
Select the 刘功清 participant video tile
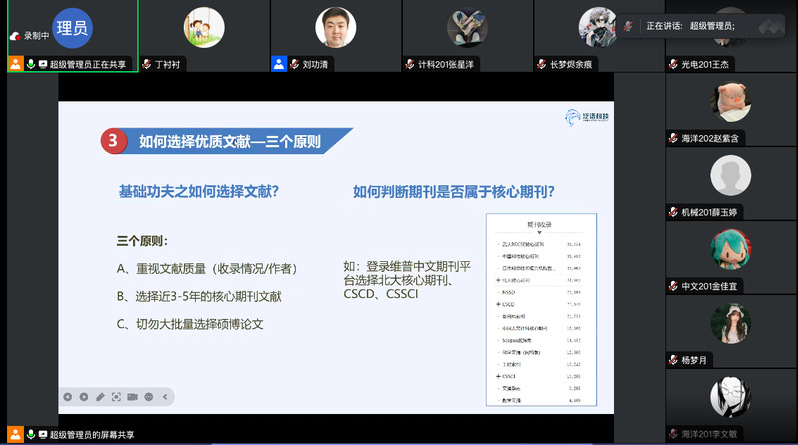(x=336, y=28)
